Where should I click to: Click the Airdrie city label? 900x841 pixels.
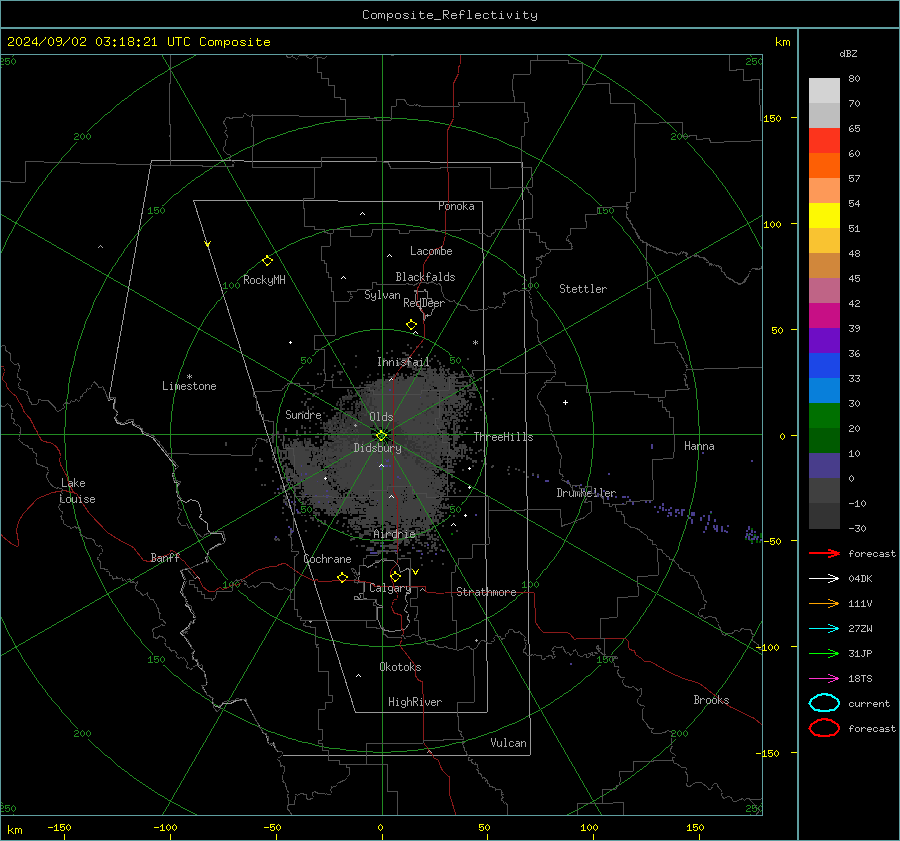(394, 534)
